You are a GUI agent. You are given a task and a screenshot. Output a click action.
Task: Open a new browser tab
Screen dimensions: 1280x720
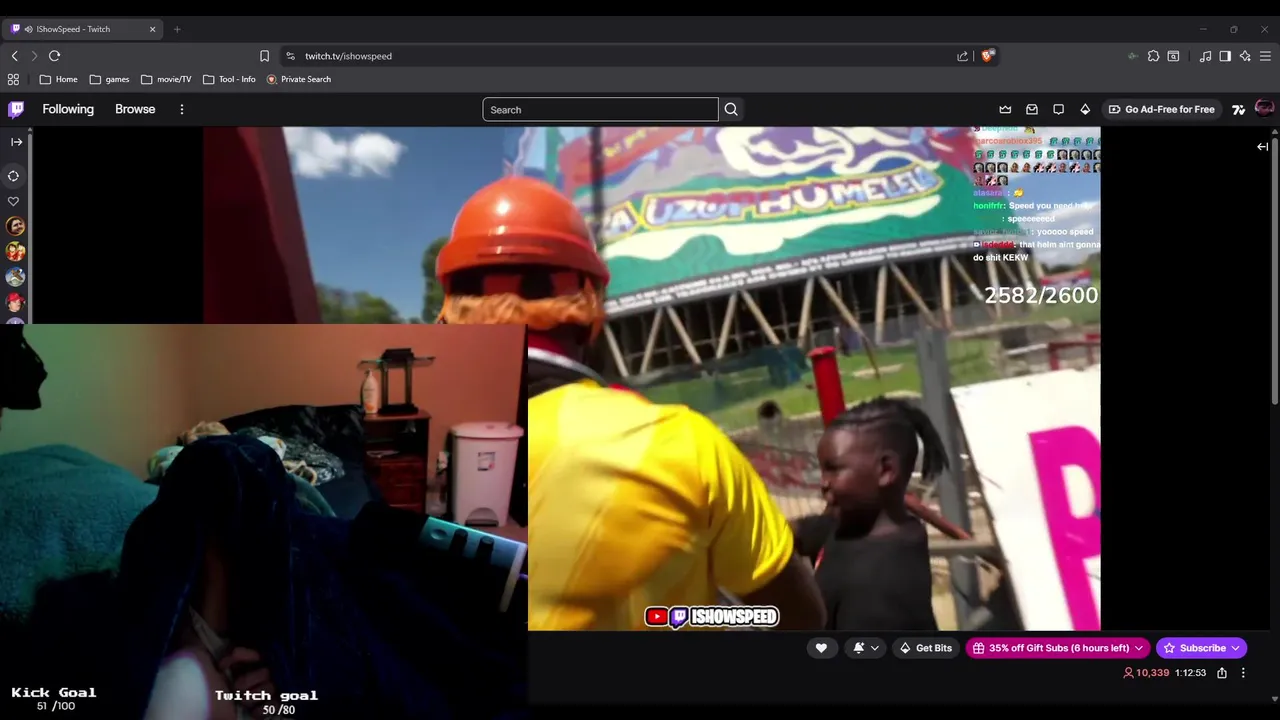[x=177, y=29]
